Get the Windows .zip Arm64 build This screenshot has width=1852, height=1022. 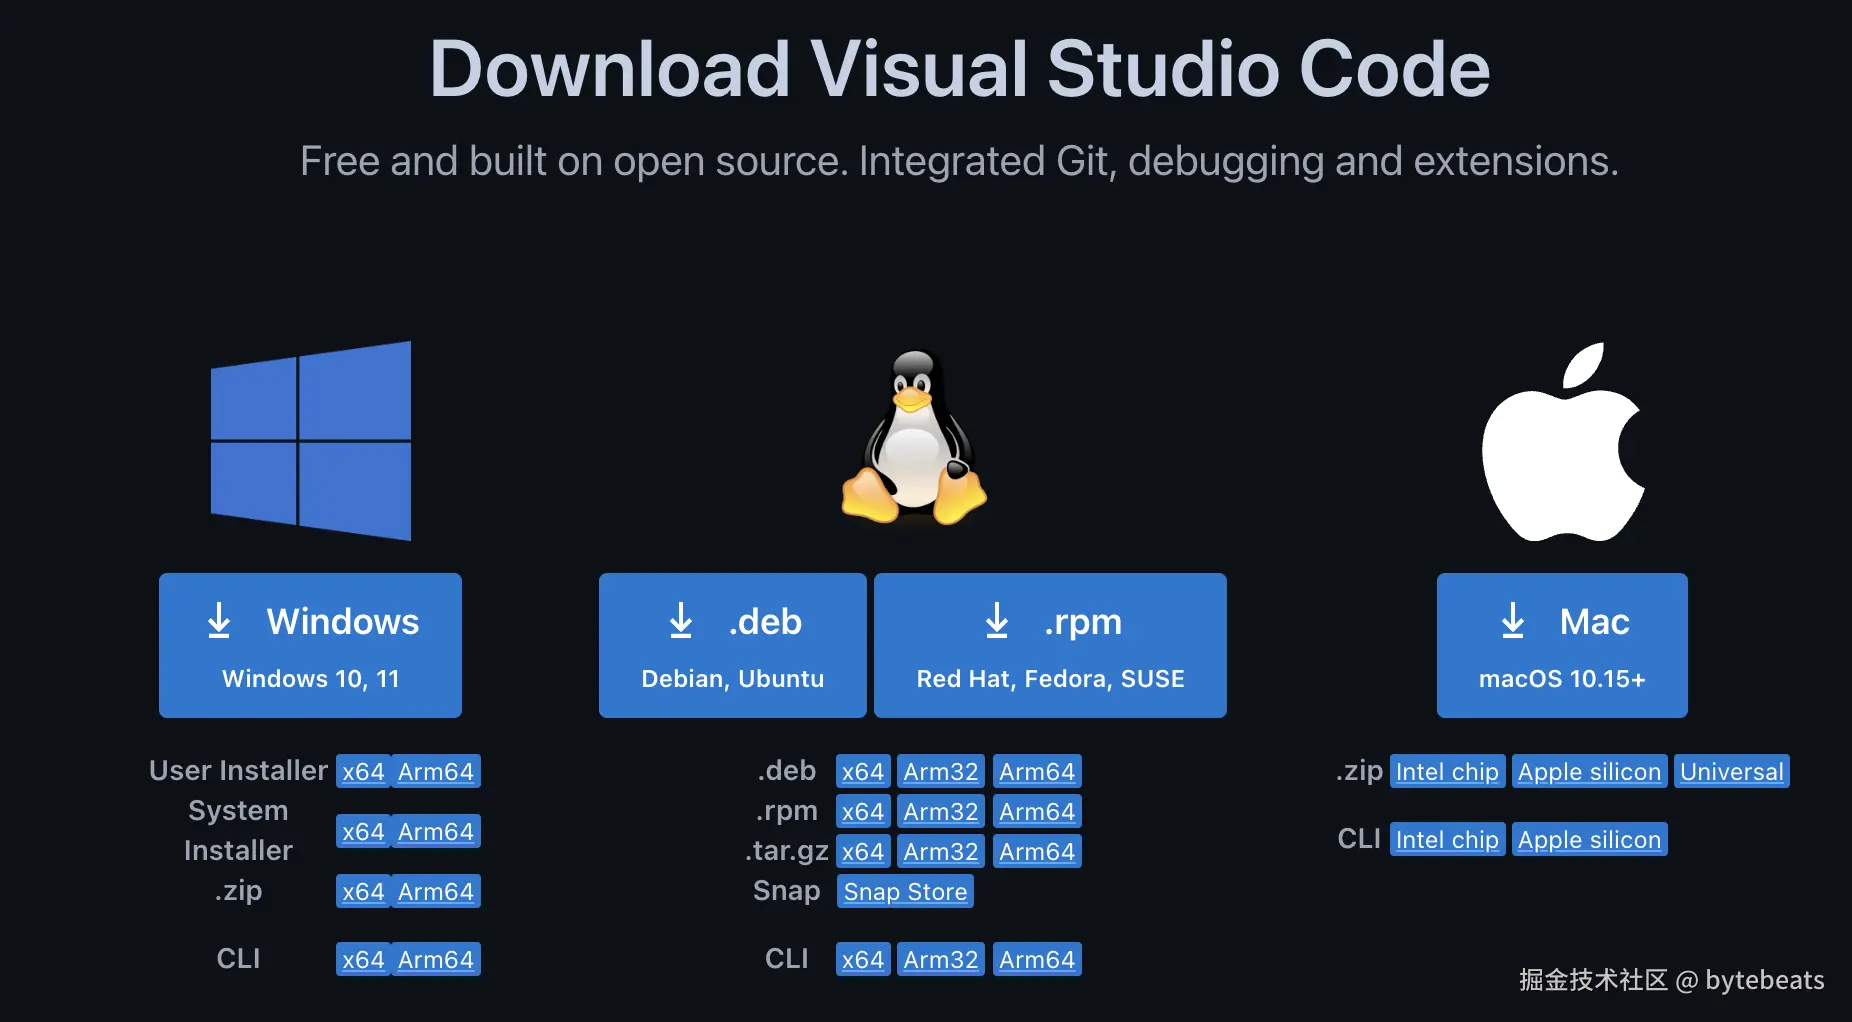[x=436, y=892]
